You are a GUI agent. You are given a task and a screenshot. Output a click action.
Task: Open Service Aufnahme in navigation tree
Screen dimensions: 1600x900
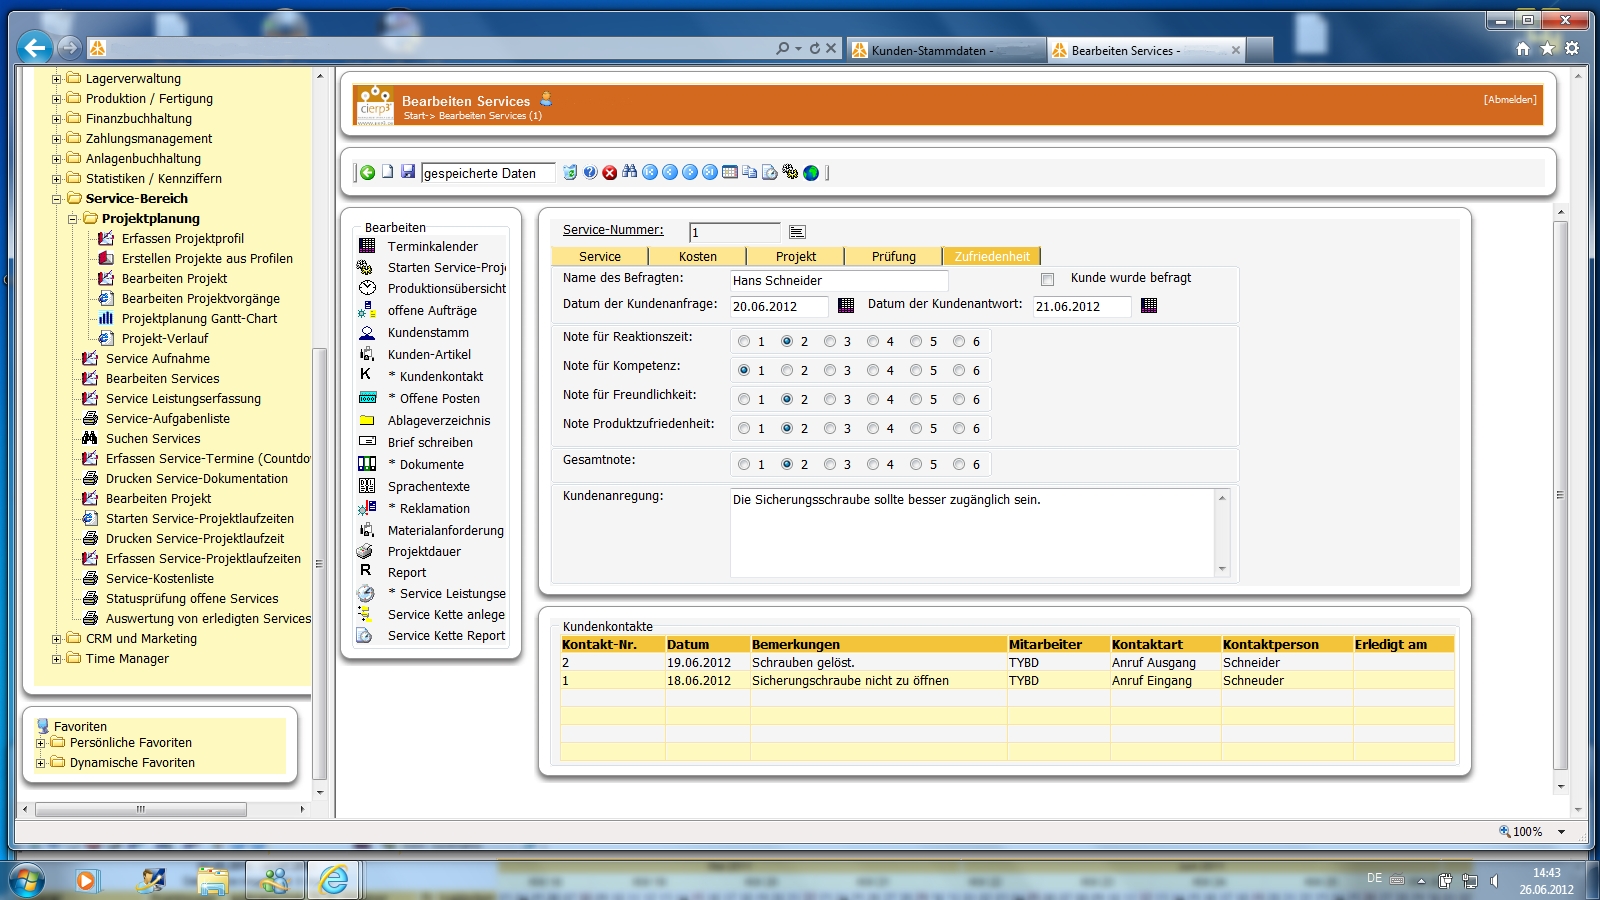point(158,358)
